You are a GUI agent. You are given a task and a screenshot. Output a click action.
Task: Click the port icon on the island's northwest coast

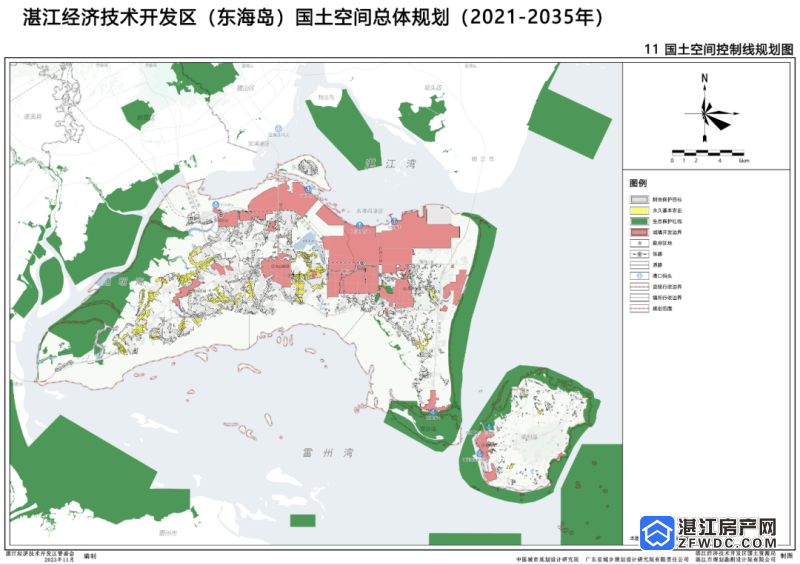(x=216, y=205)
